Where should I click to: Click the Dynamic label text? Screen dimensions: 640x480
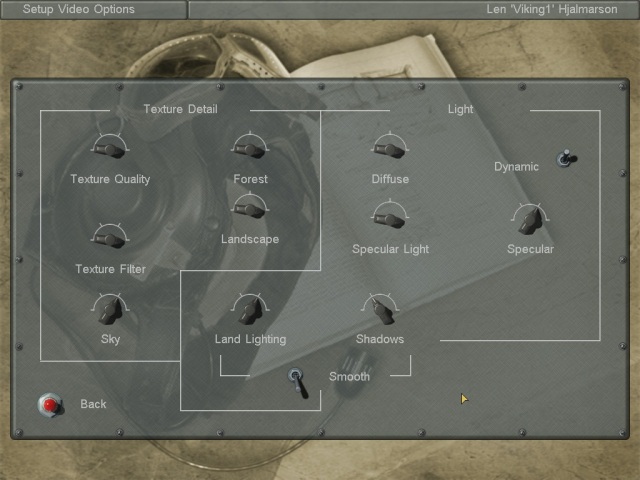pos(516,167)
